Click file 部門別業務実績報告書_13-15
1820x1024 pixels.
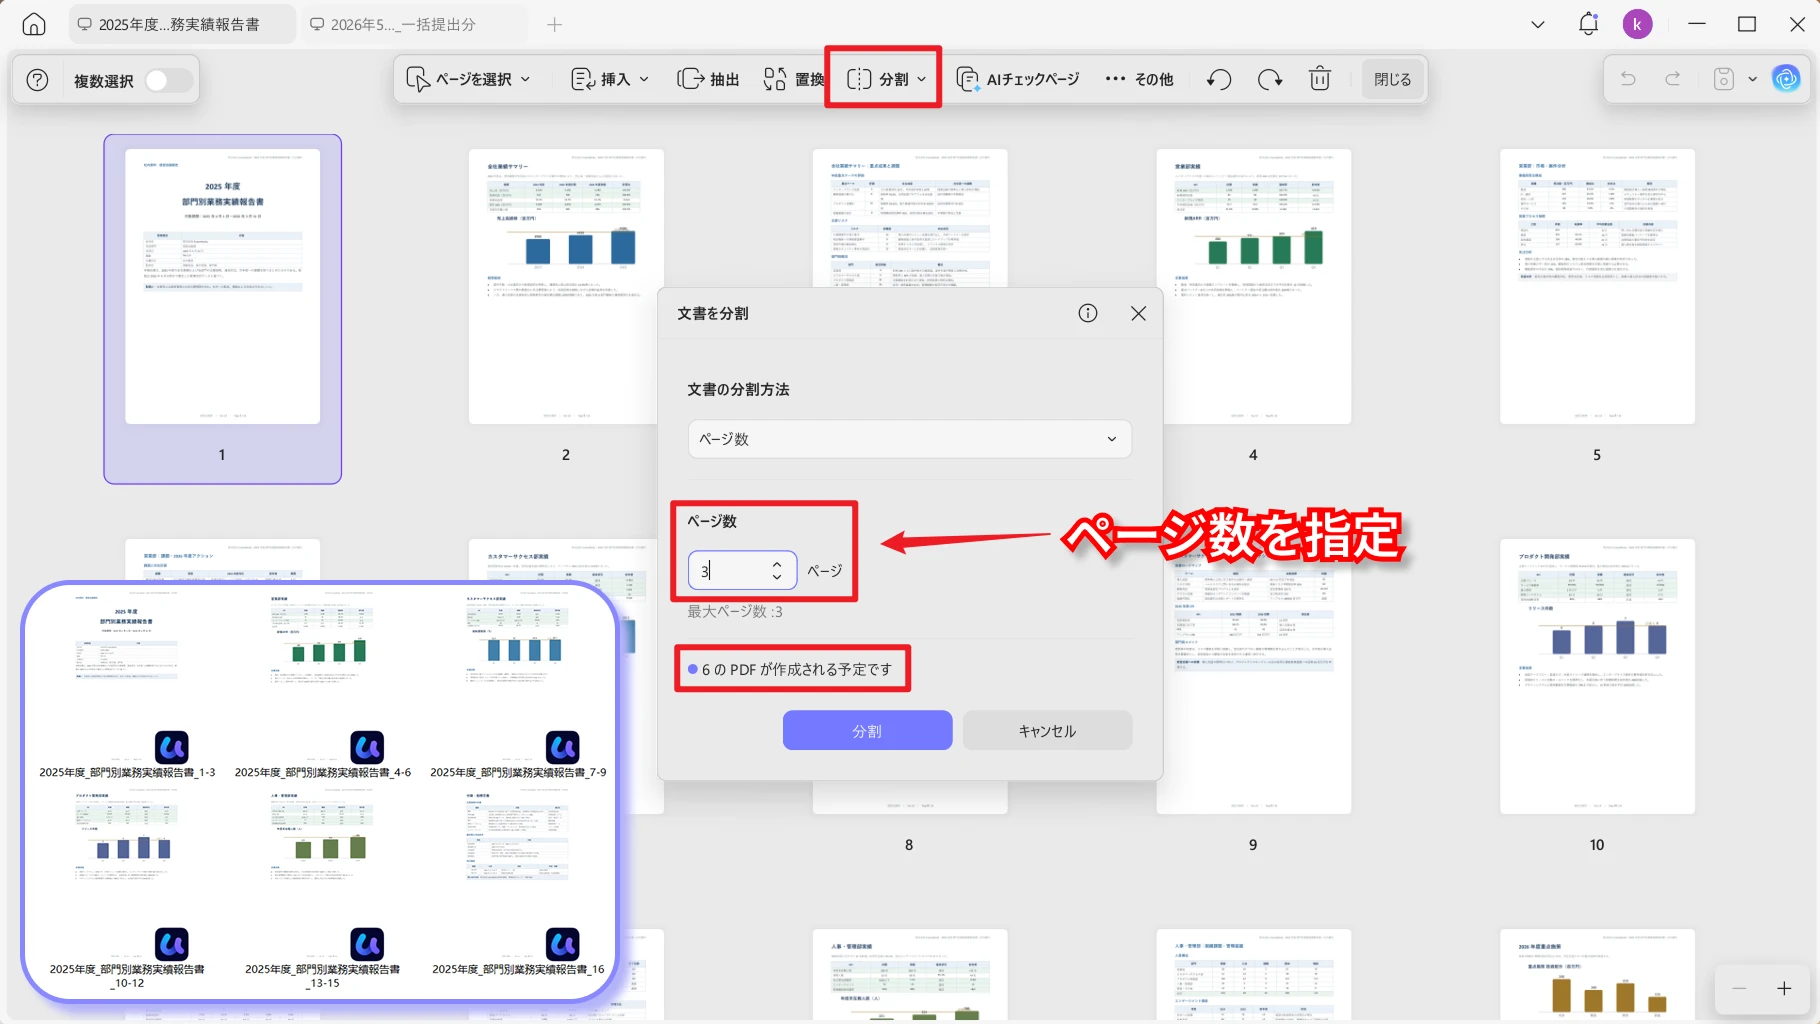323,891
